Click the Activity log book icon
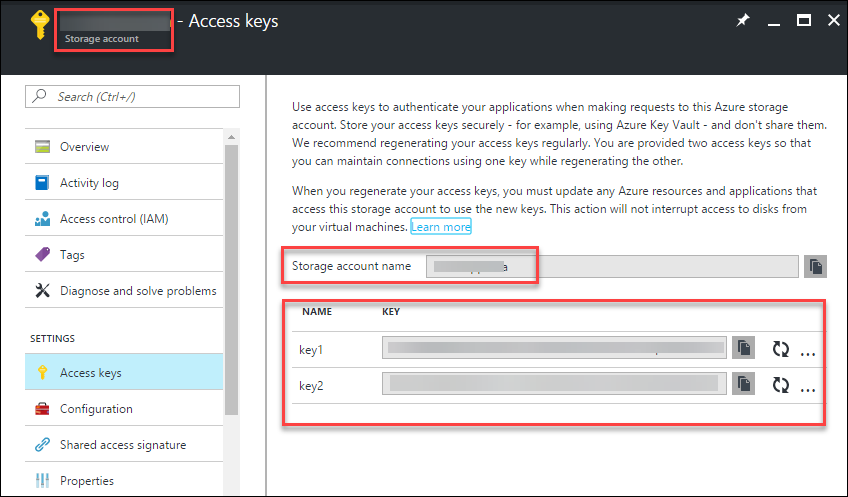 (x=42, y=183)
